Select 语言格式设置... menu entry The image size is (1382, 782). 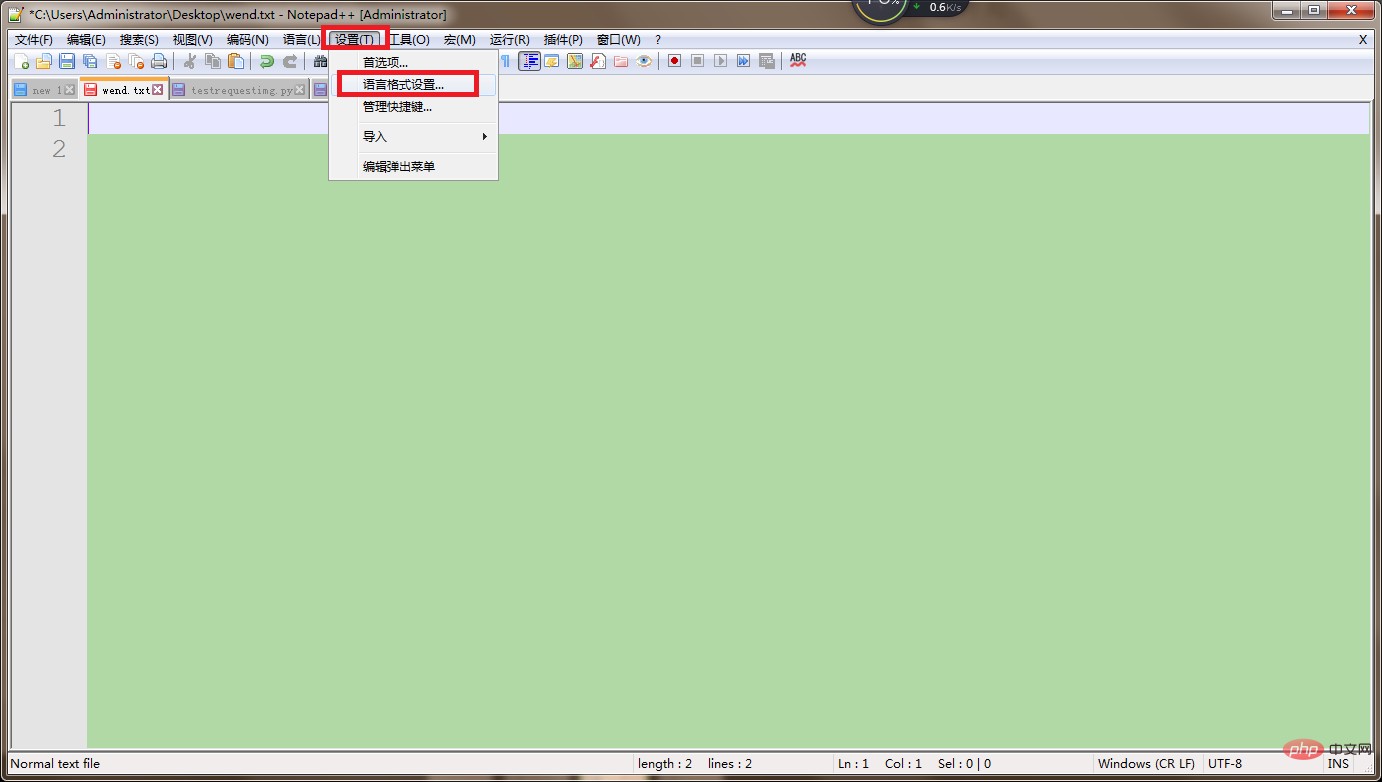pyautogui.click(x=403, y=85)
